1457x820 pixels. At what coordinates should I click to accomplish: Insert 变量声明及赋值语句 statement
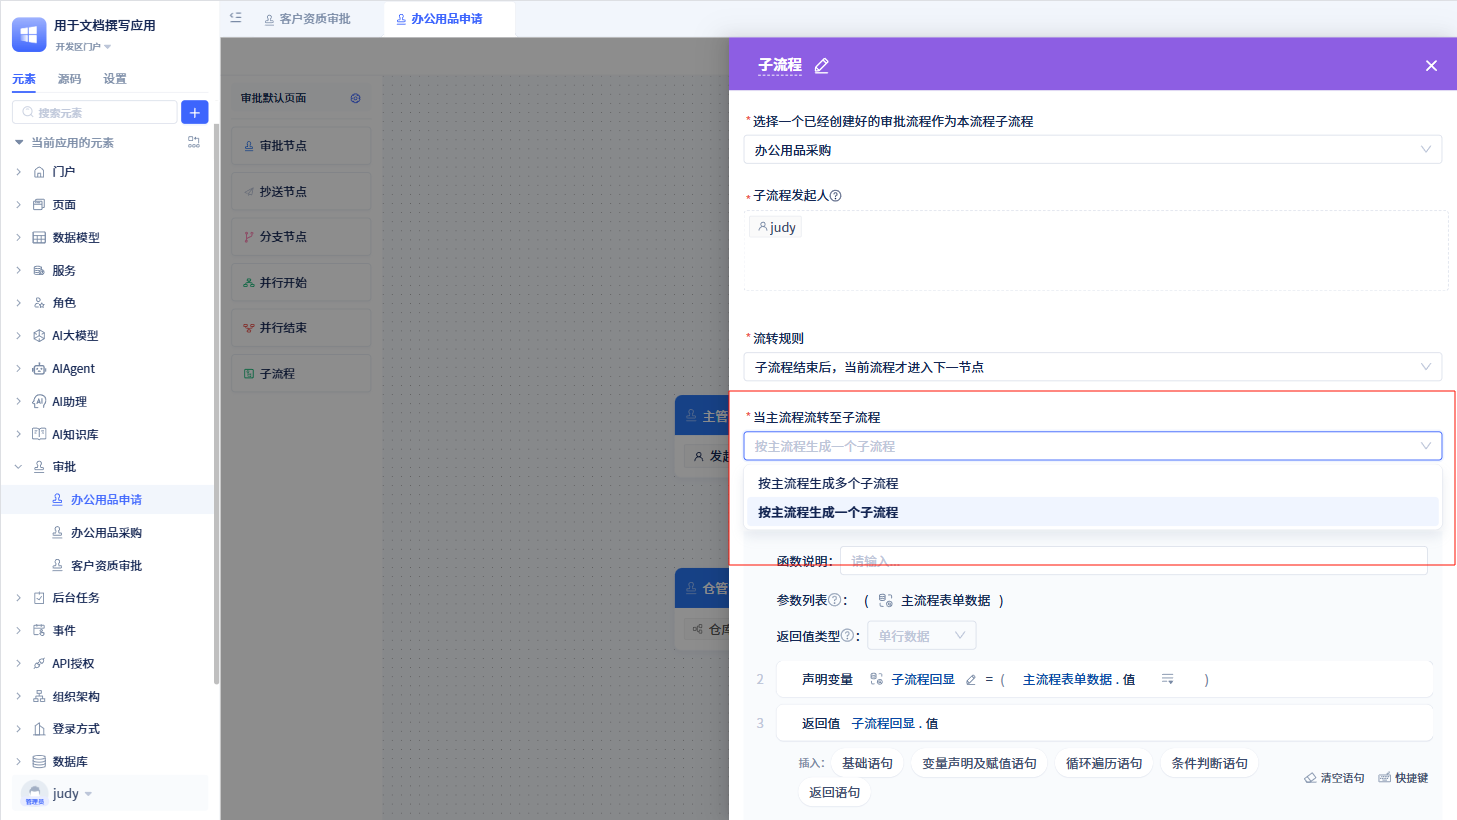(979, 763)
